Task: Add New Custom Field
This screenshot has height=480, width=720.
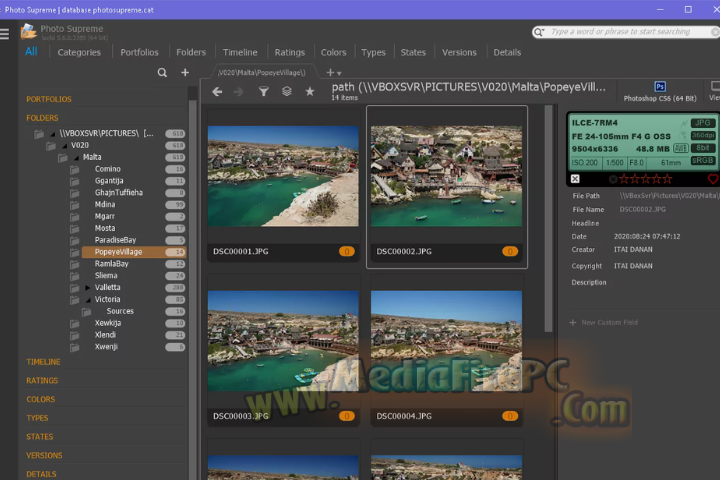Action: (x=604, y=322)
